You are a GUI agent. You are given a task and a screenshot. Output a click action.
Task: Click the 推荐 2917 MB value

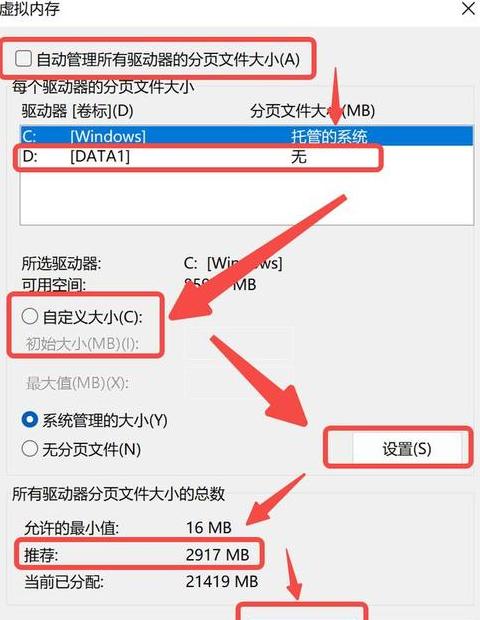pyautogui.click(x=217, y=555)
